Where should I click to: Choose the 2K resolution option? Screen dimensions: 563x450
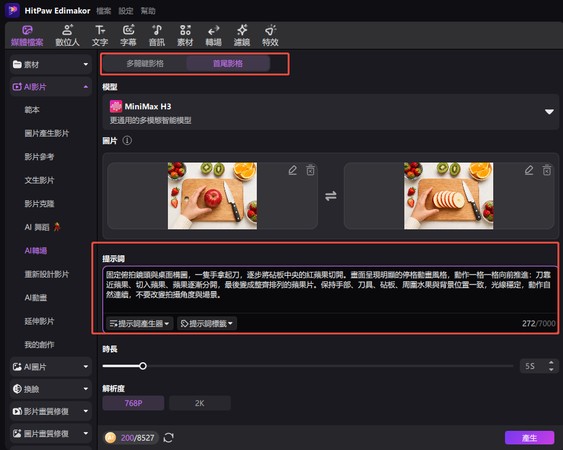tap(200, 403)
